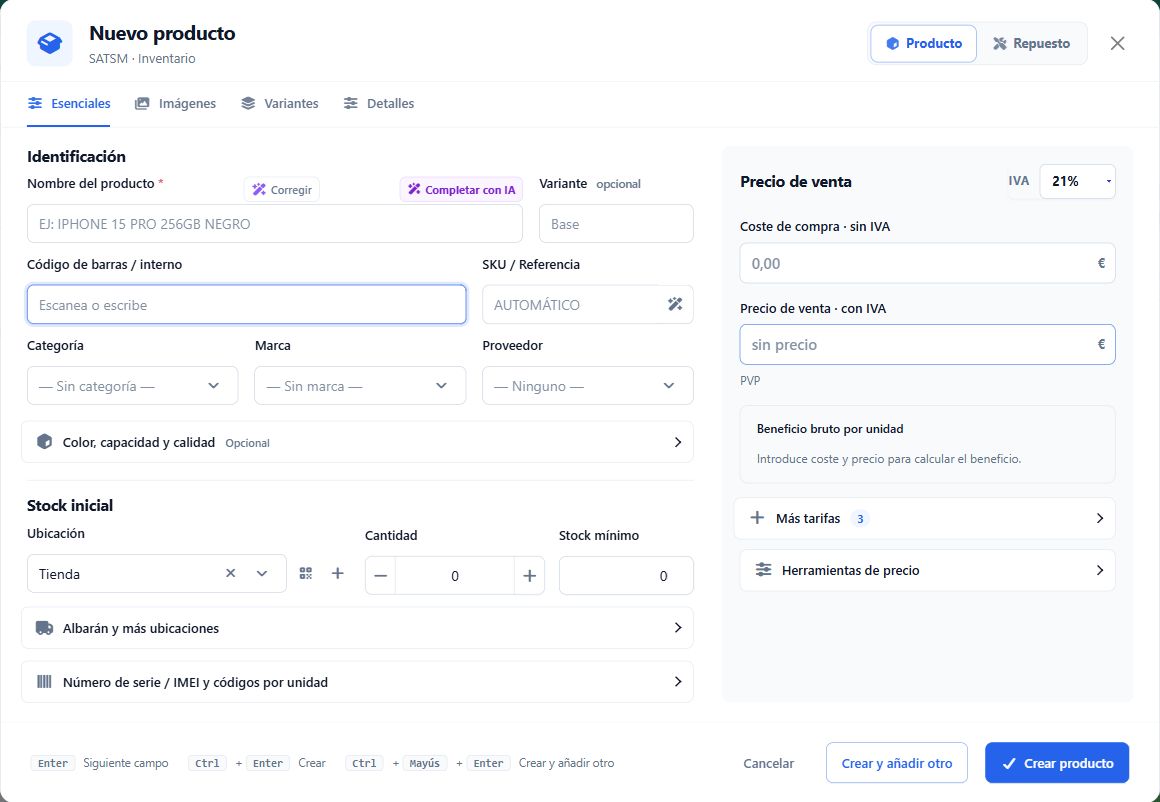The height and width of the screenshot is (802, 1160).
Task: Focus the Código de barras field
Action: point(246,305)
